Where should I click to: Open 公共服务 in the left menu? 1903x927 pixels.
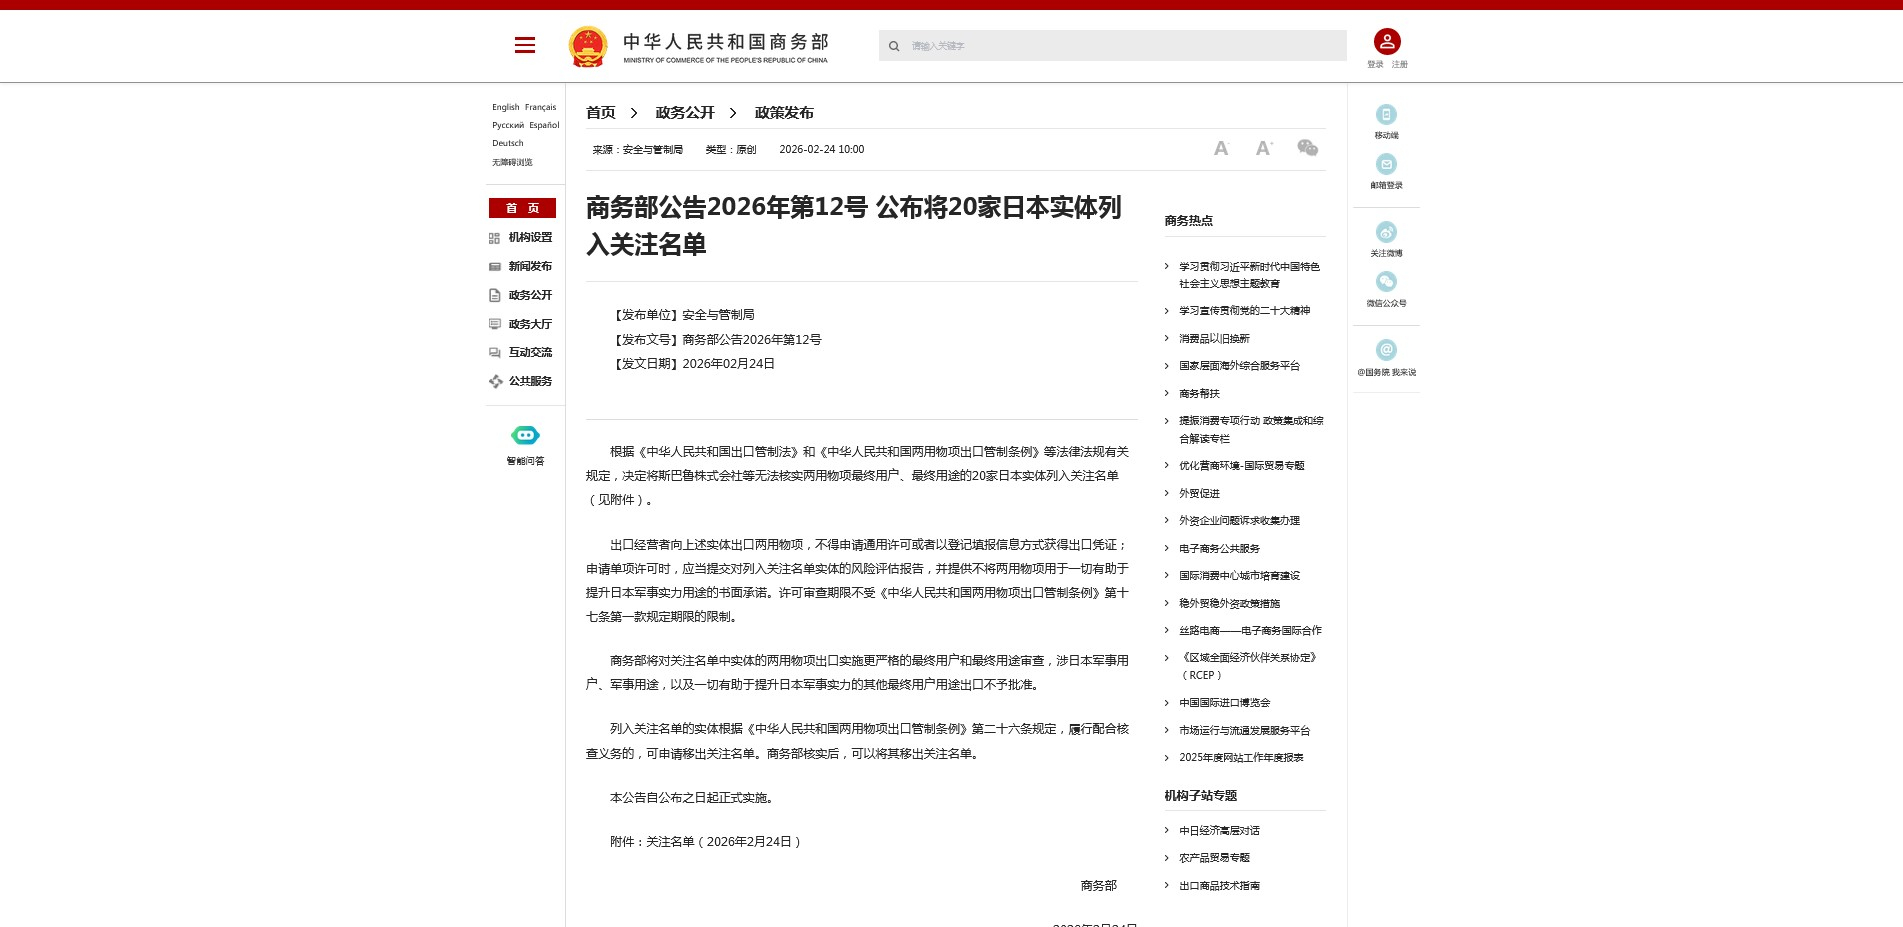click(529, 382)
